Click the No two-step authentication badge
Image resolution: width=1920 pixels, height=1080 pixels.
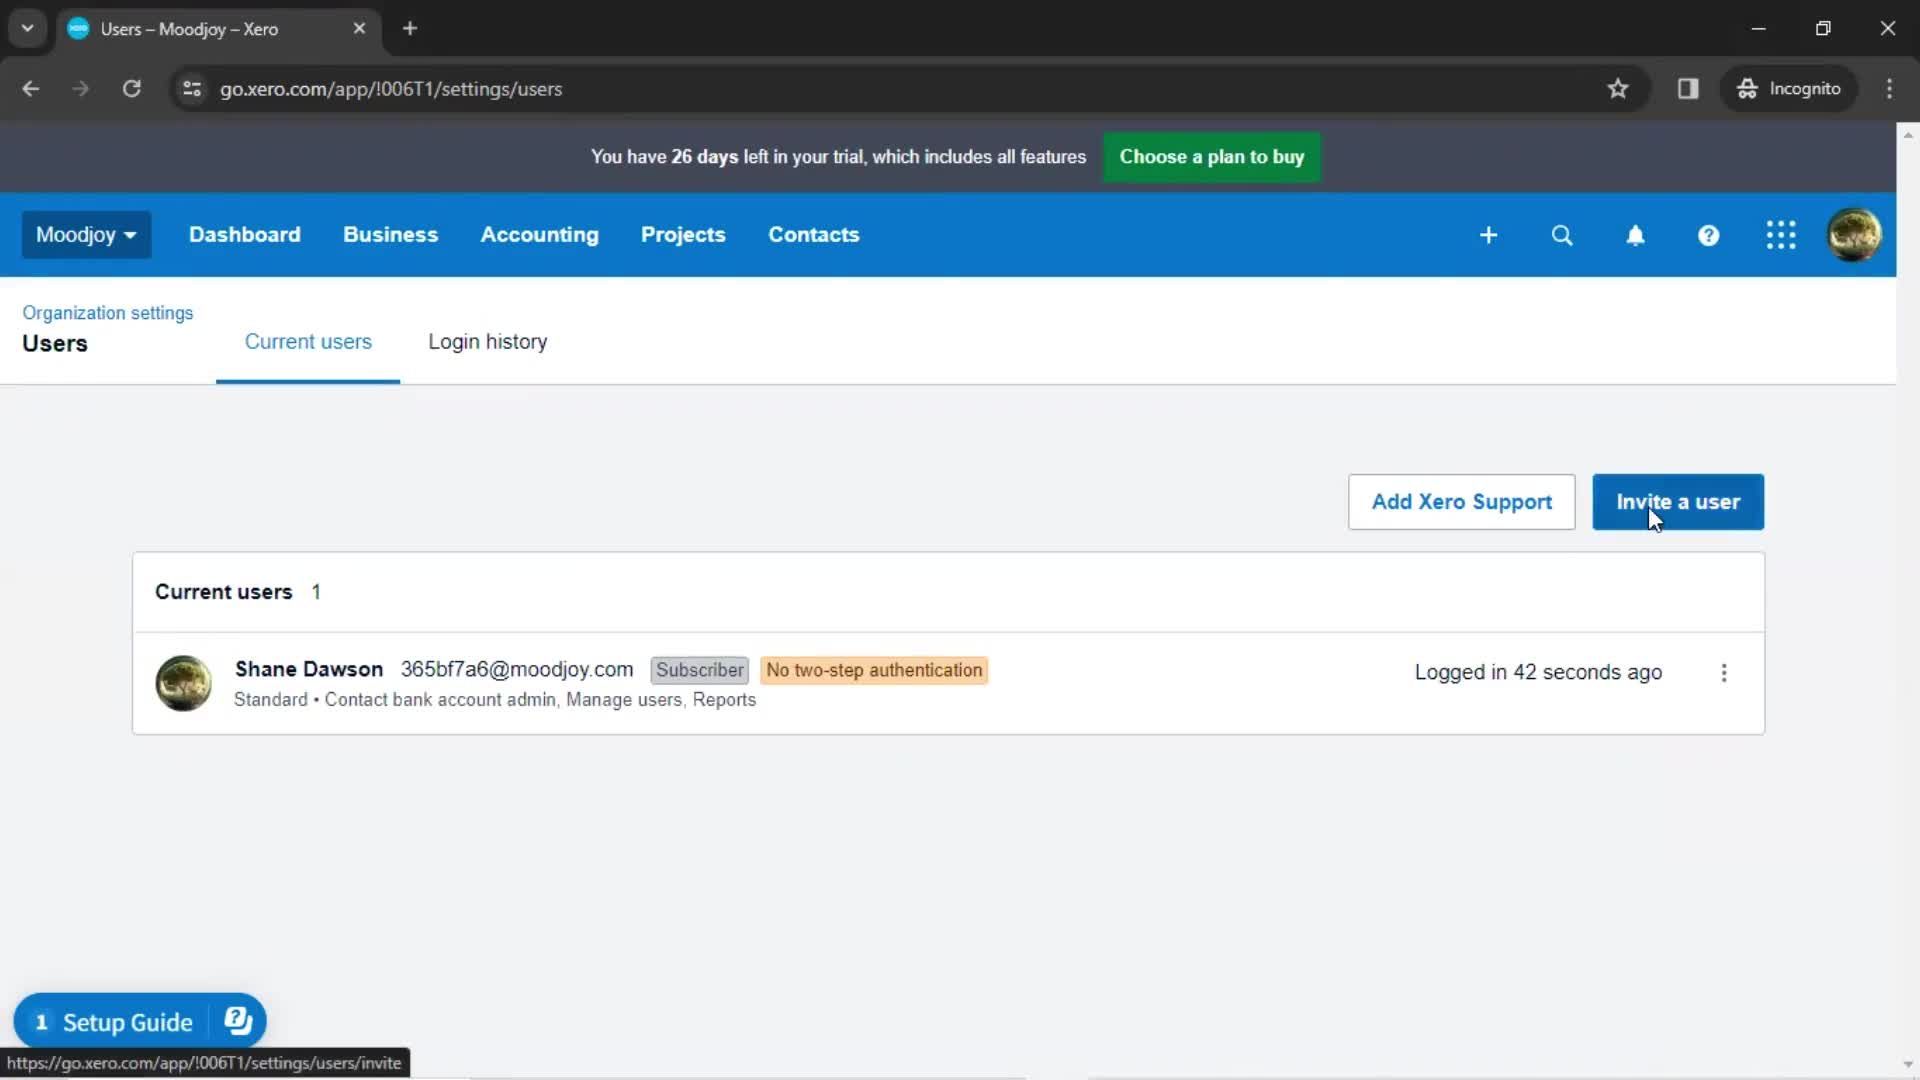[874, 670]
